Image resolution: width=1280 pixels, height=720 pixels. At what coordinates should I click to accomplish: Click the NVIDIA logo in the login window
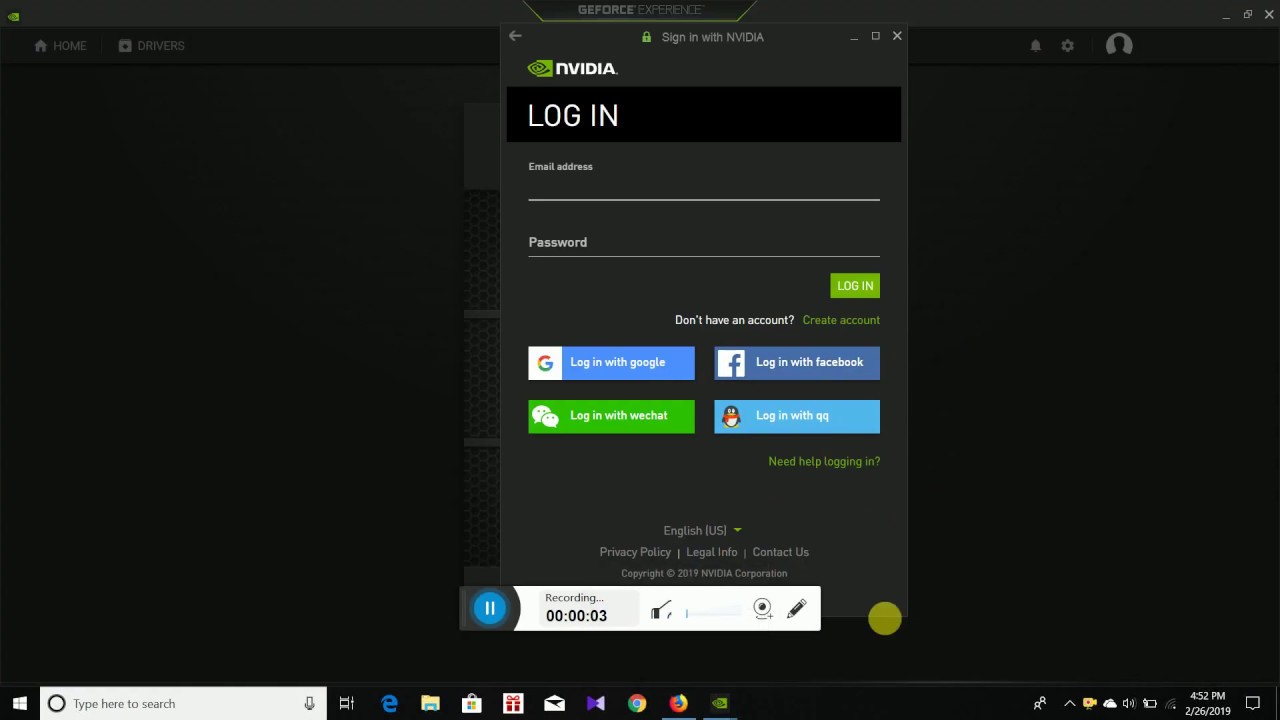pos(572,68)
